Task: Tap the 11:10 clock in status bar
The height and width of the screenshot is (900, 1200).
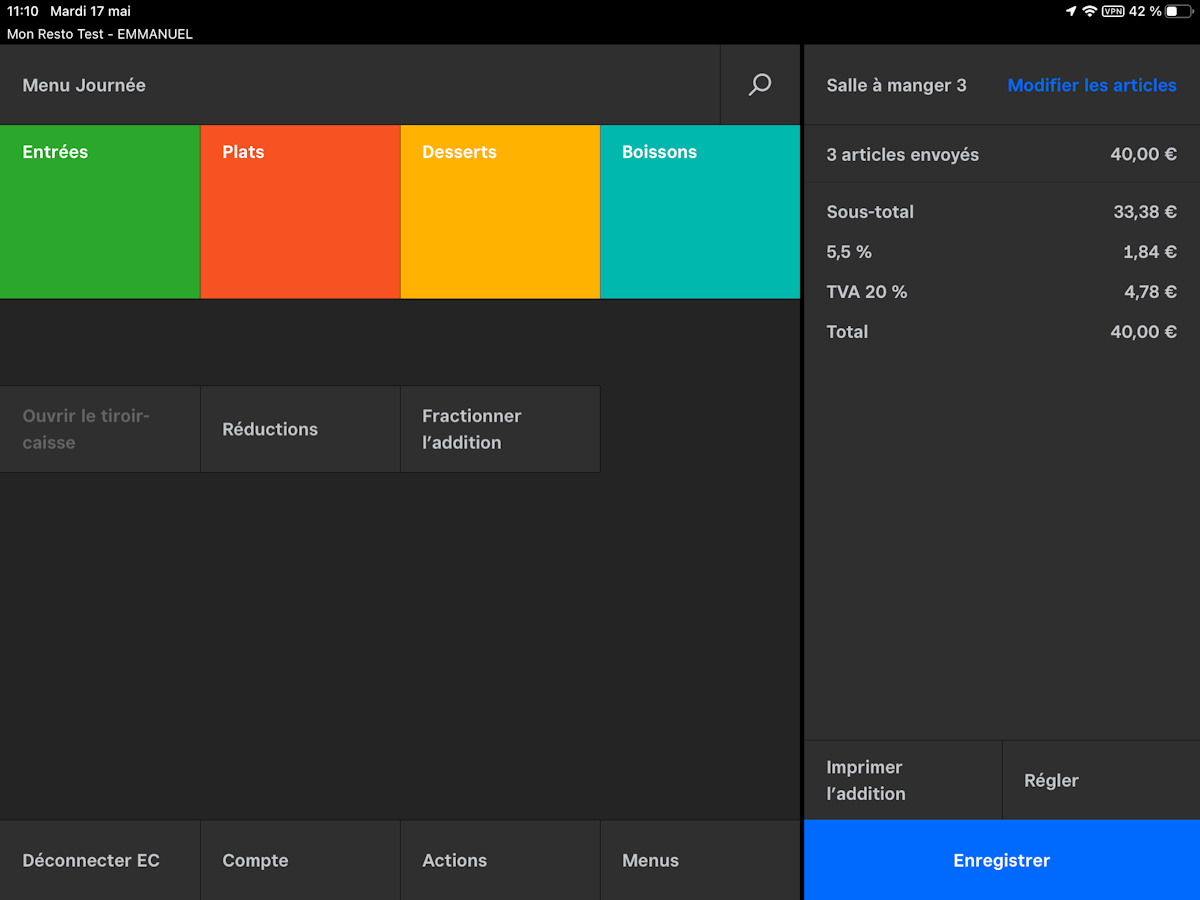Action: click(23, 11)
